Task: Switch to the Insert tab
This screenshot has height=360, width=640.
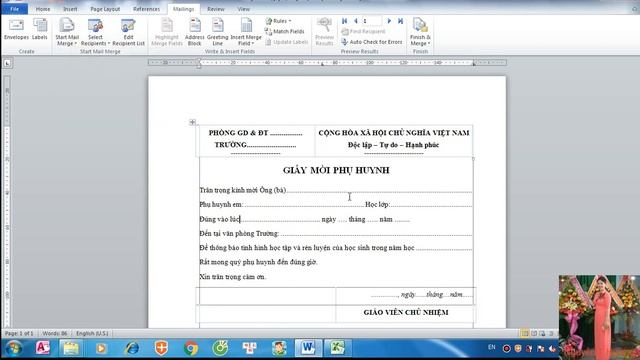Action: coord(70,9)
